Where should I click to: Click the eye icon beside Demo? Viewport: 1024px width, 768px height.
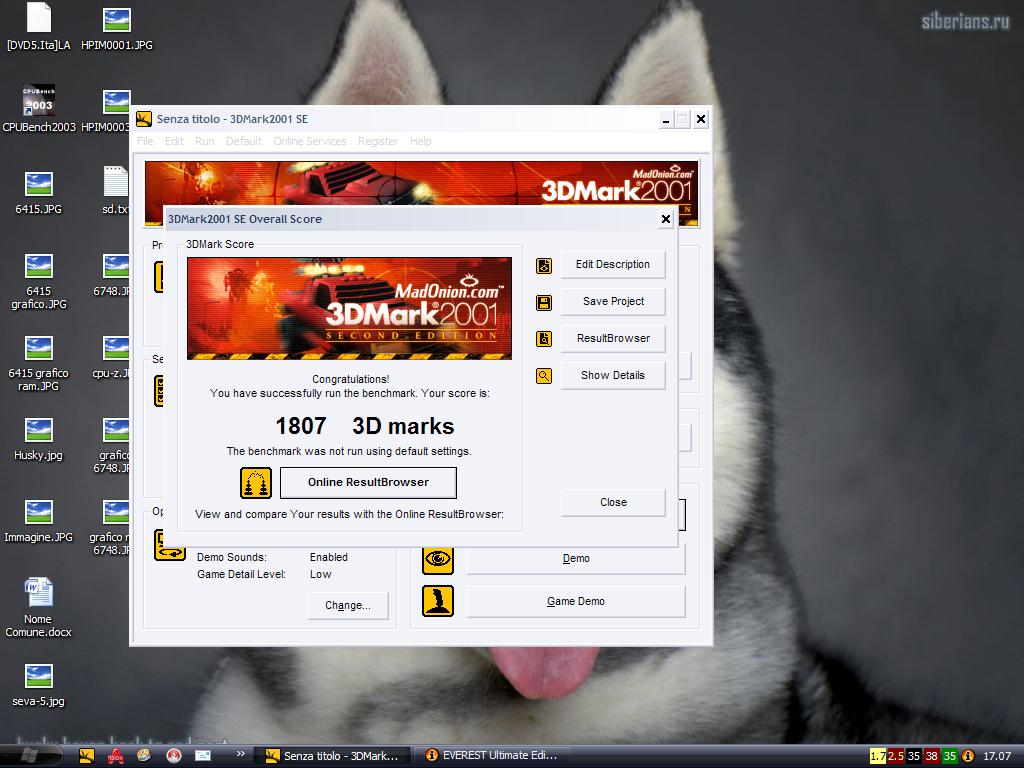tap(438, 559)
